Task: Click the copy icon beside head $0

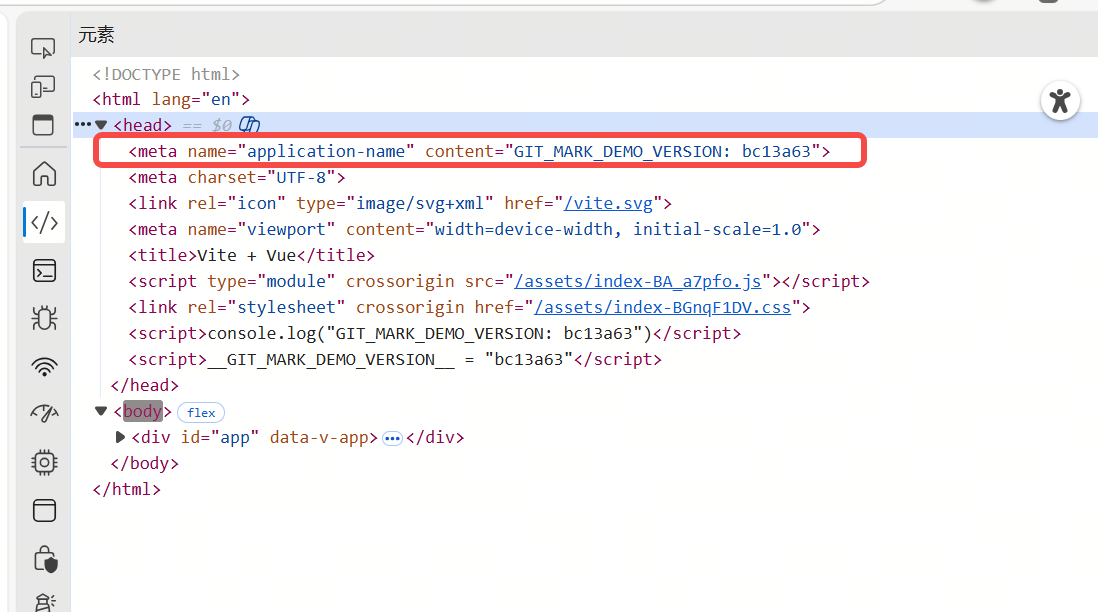Action: [249, 125]
